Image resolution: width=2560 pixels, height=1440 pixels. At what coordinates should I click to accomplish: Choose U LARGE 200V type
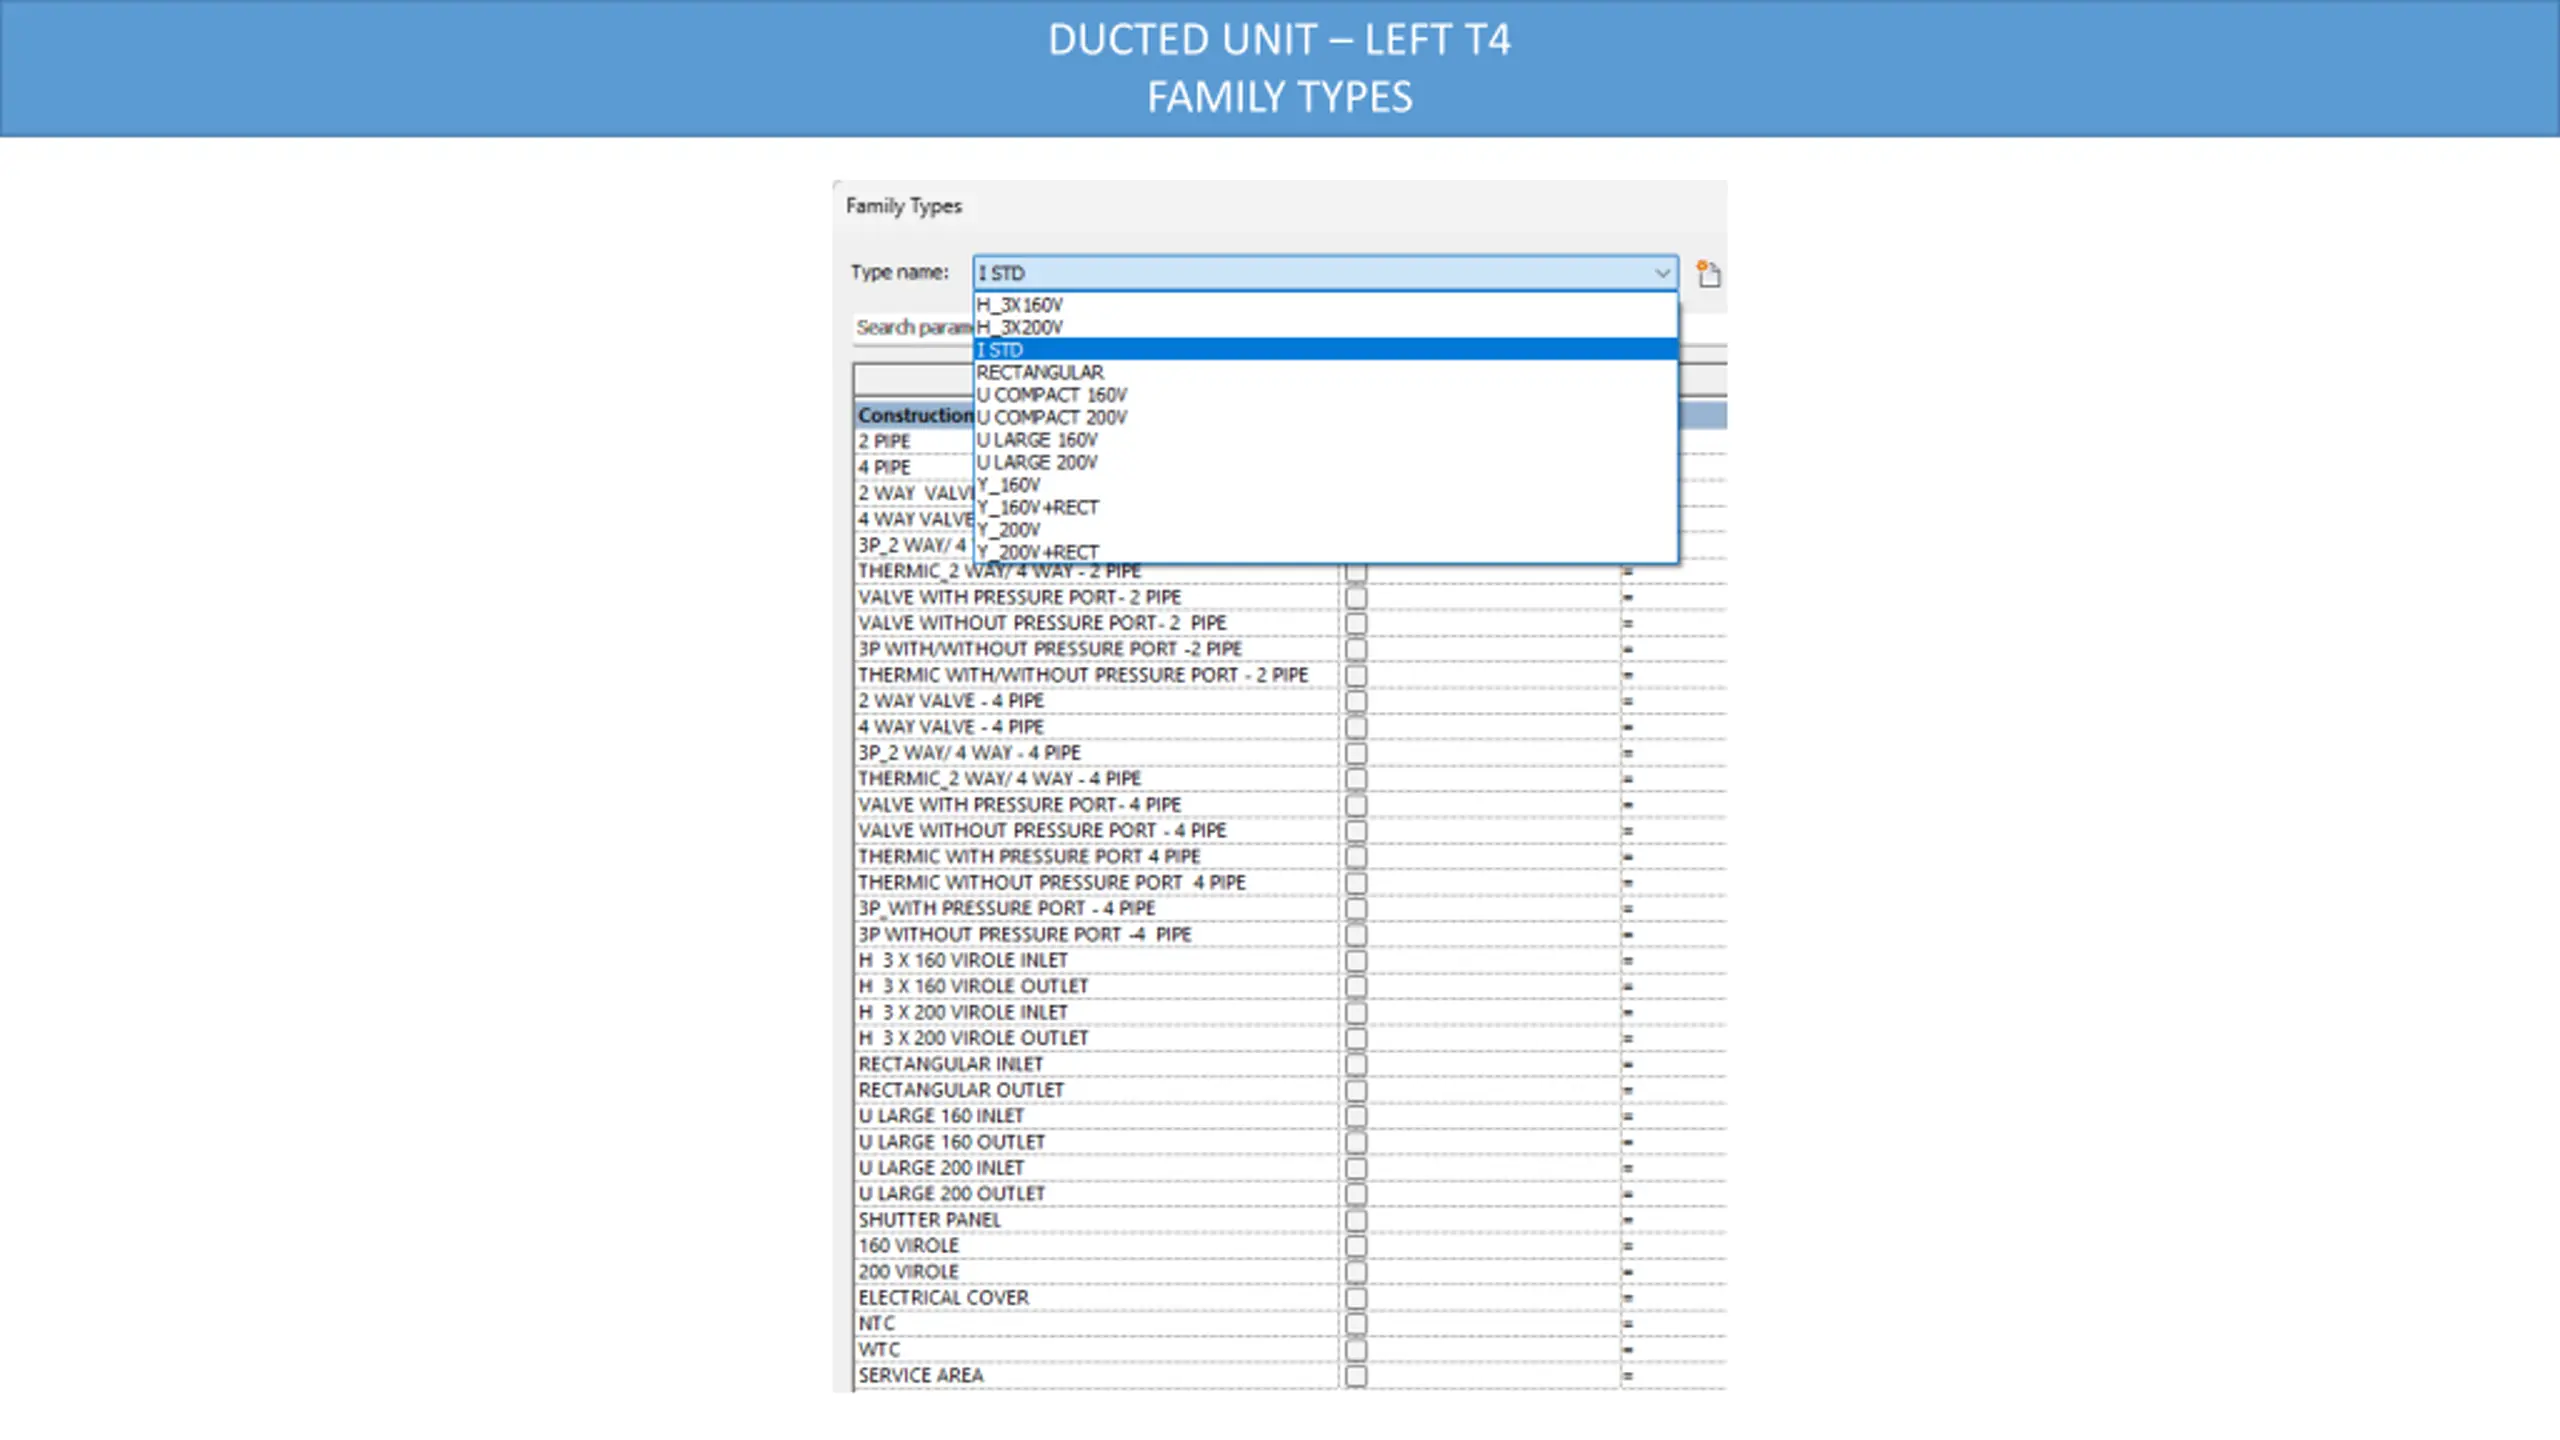1325,462
